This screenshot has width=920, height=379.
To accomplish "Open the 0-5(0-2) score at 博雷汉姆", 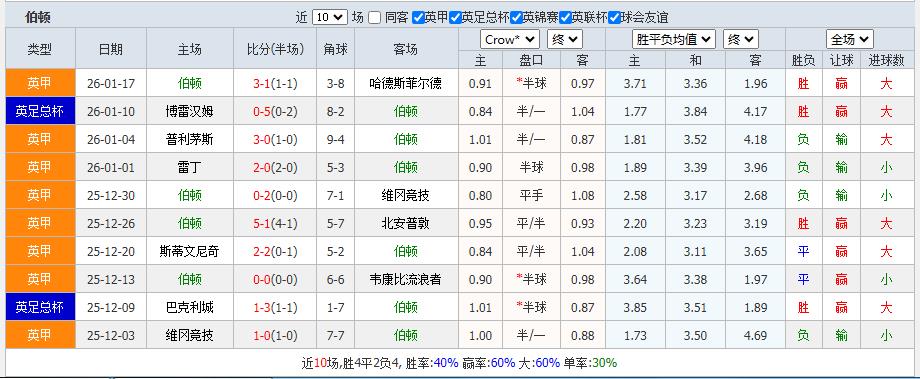I will (x=275, y=111).
